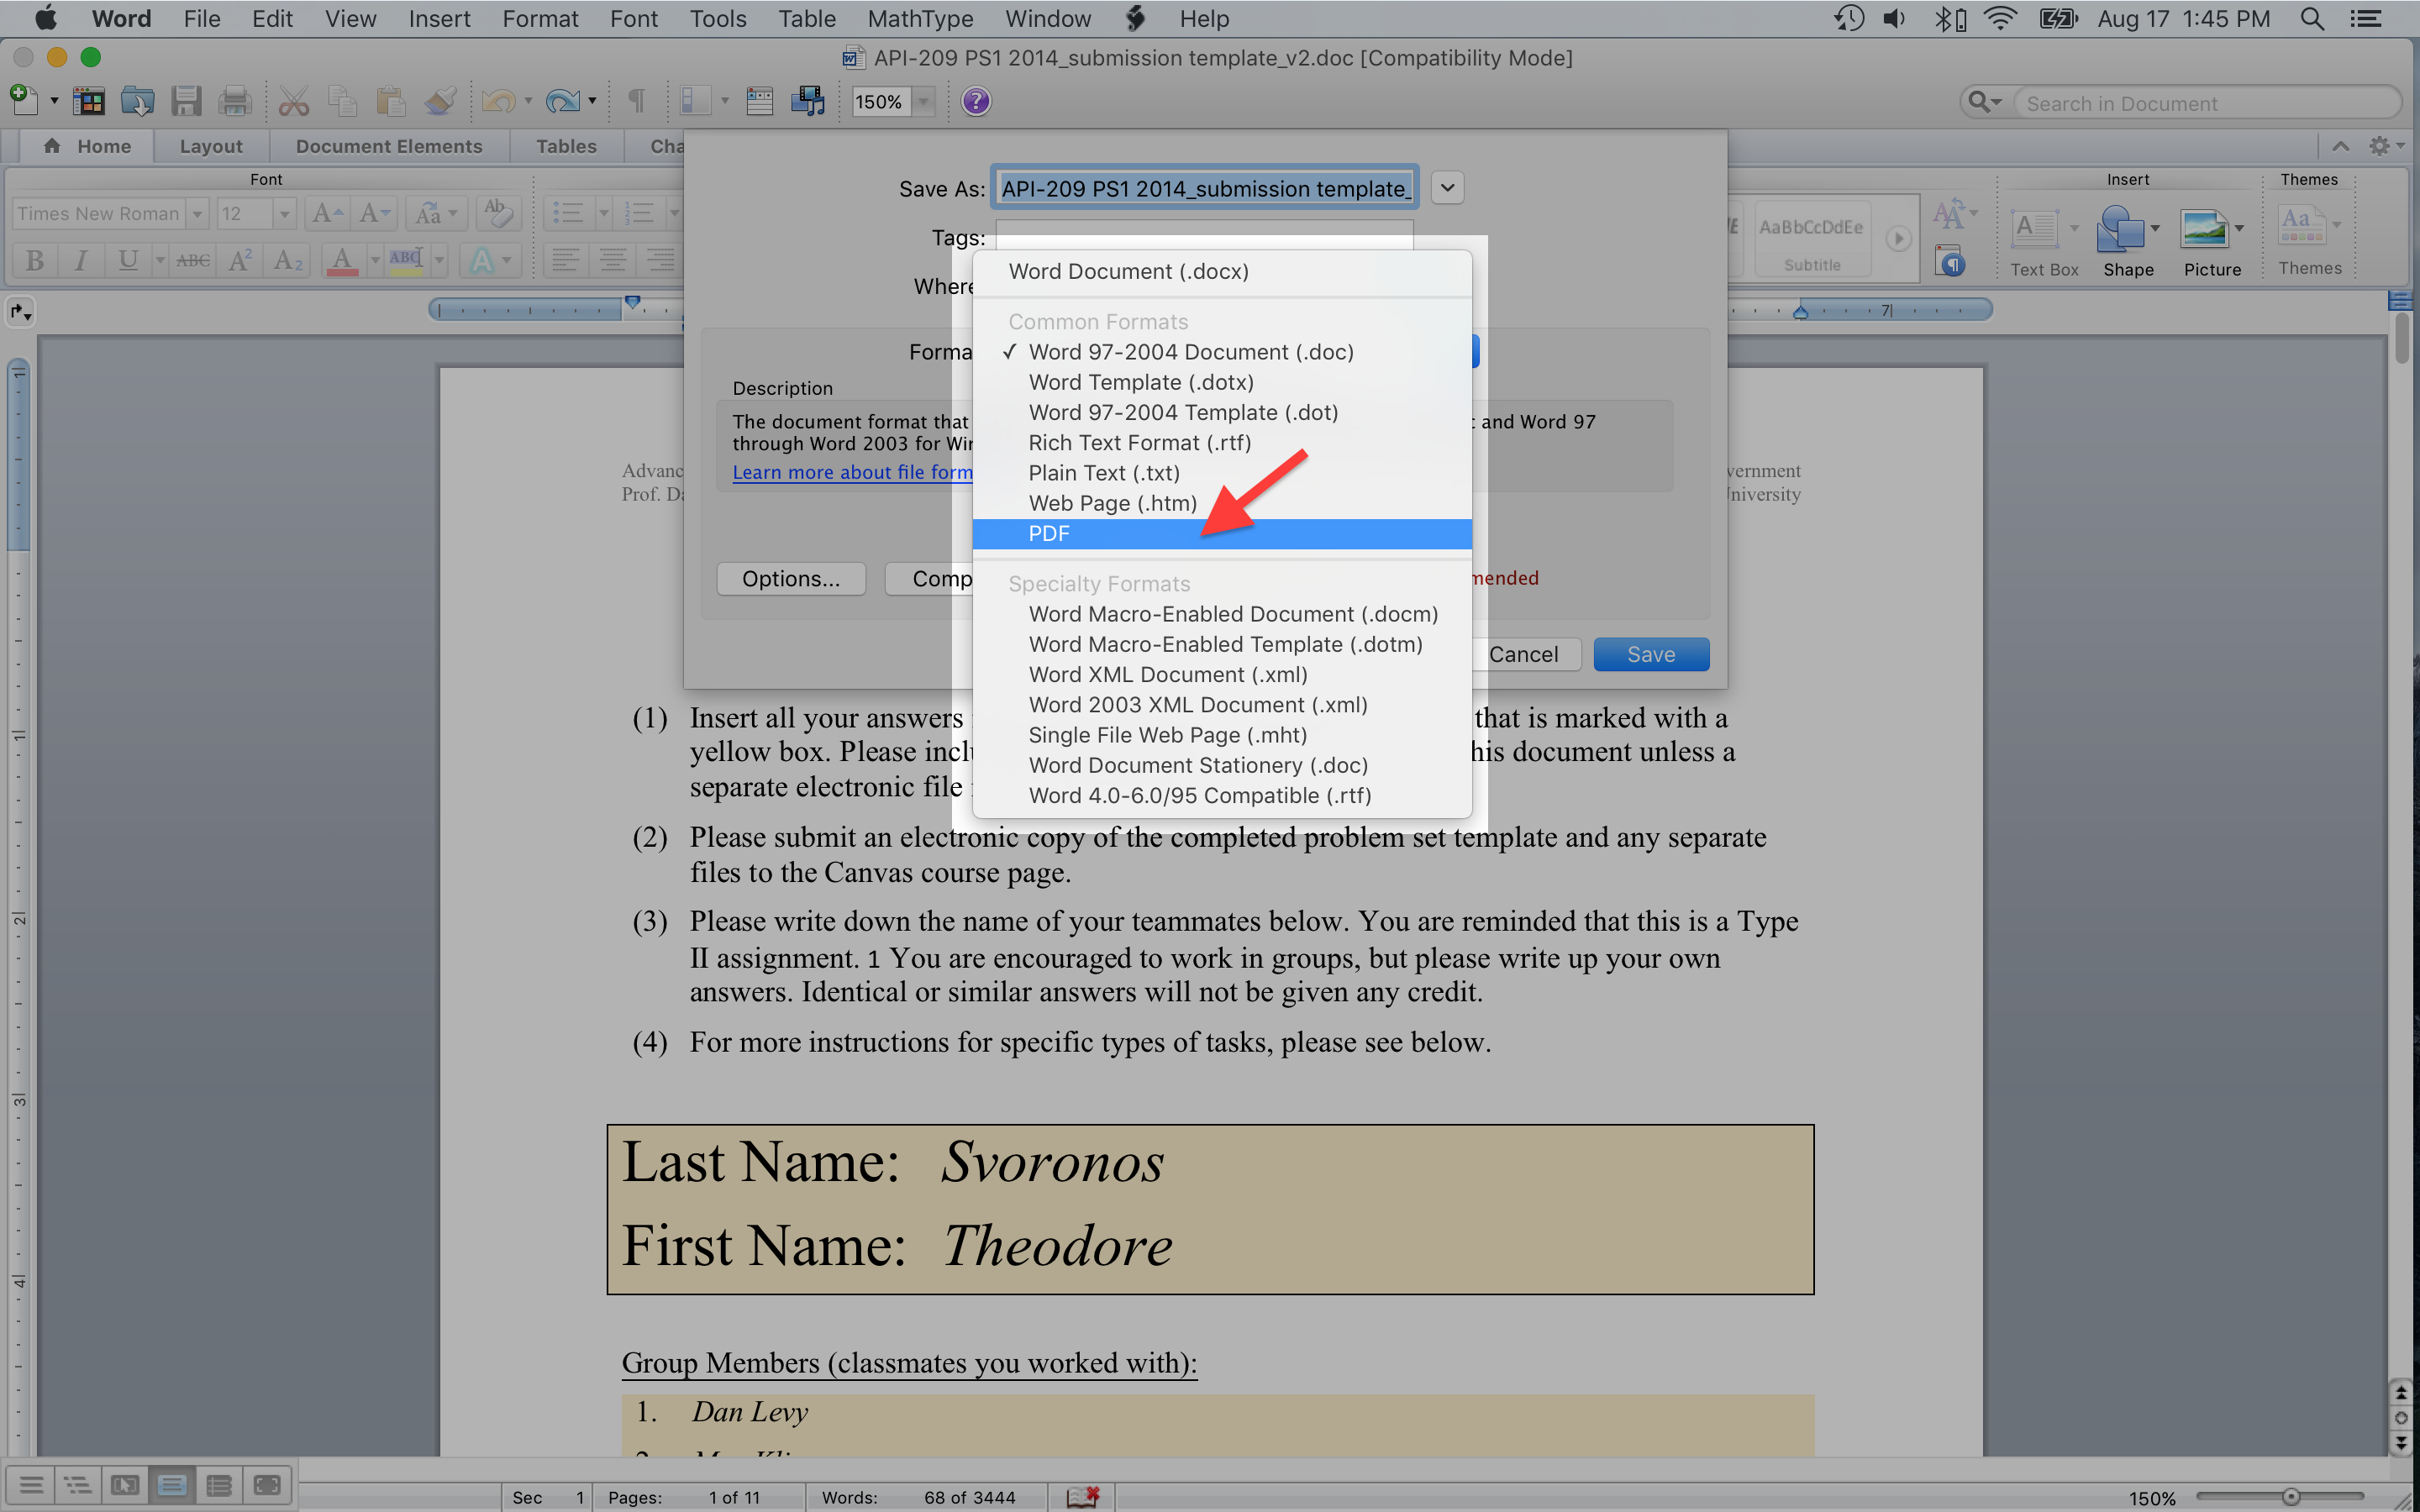Click the Superscript icon
This screenshot has width=2420, height=1512.
click(240, 261)
